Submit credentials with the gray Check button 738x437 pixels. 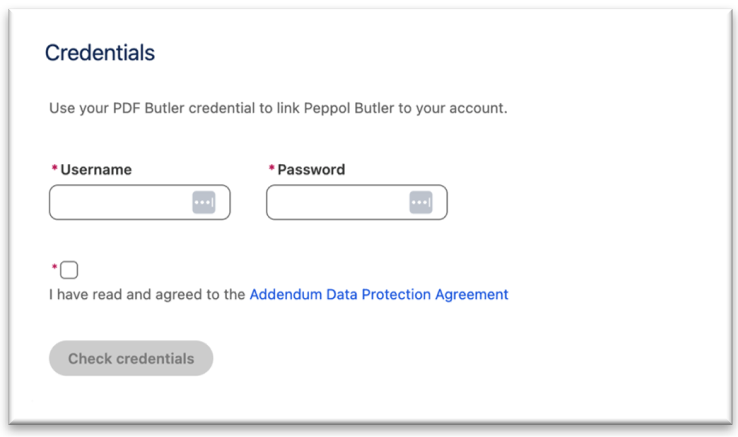[x=131, y=358]
